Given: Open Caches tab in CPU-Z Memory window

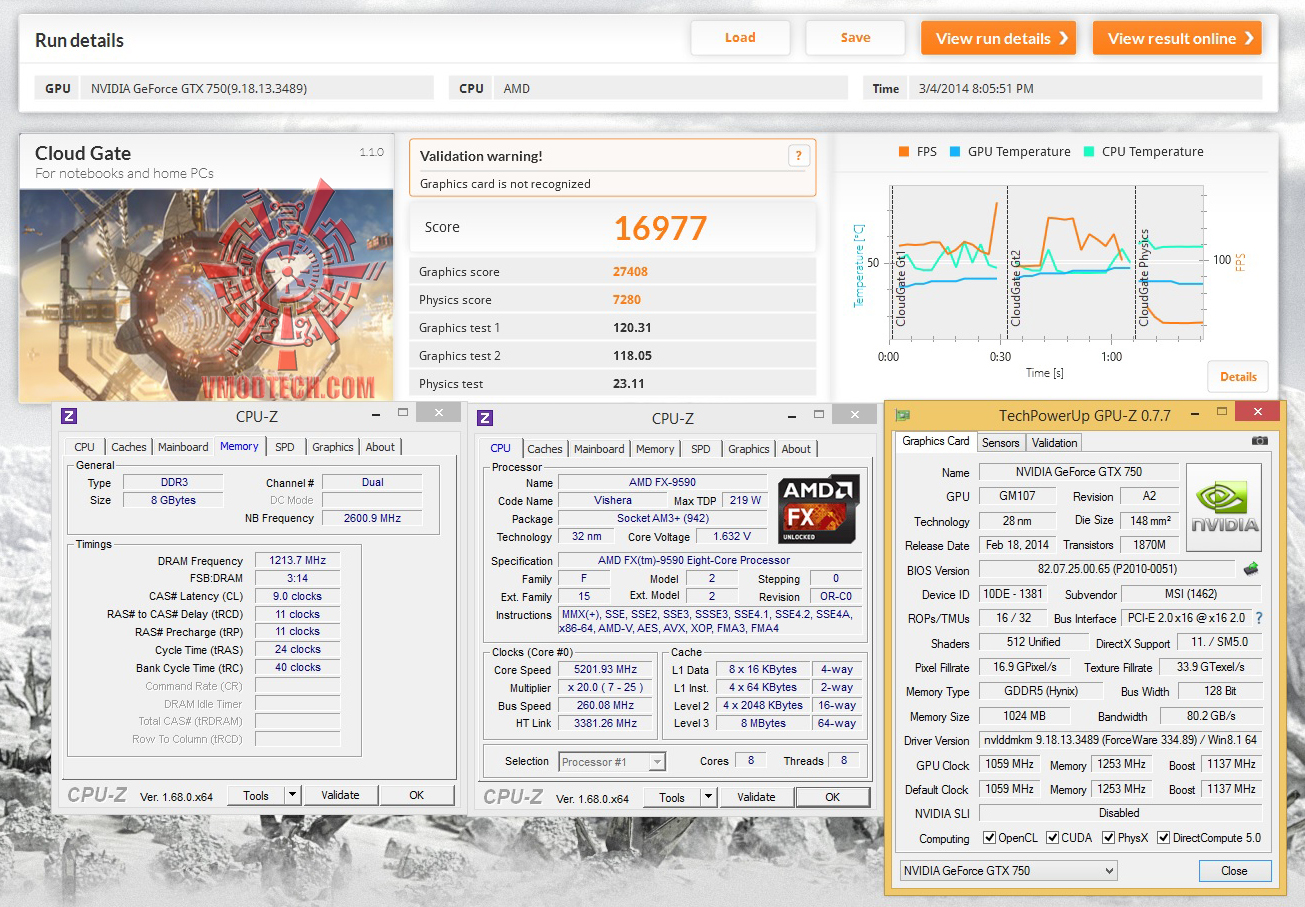Looking at the screenshot, I should pos(129,447).
